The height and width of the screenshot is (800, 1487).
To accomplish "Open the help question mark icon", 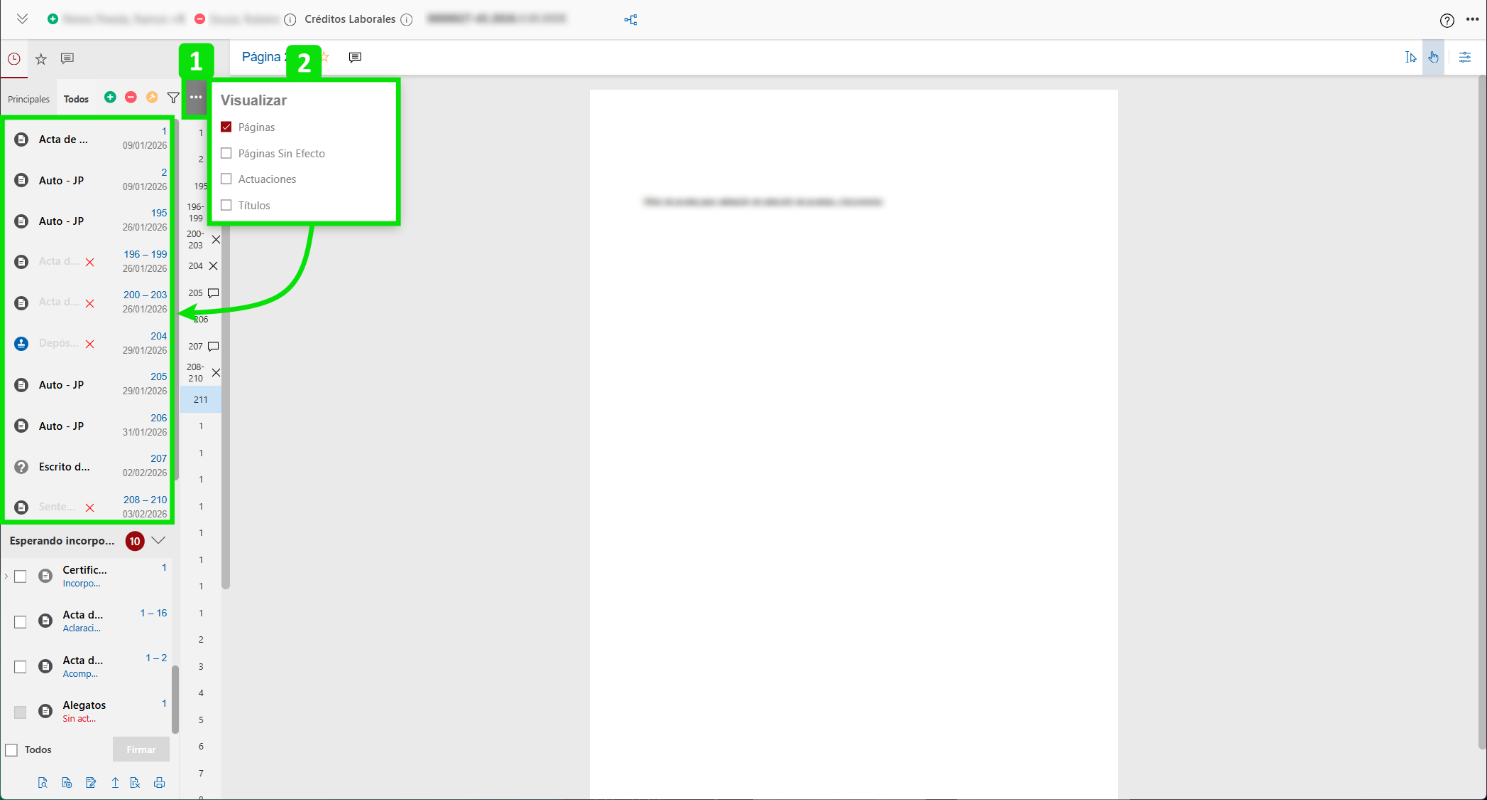I will point(1446,20).
